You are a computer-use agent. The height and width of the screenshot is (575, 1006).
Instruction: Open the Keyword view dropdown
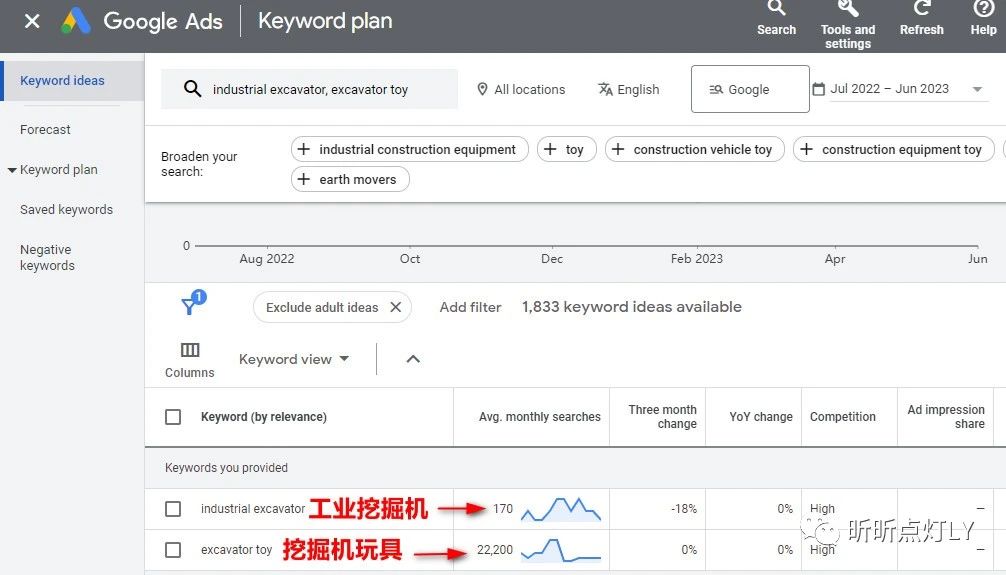point(294,359)
